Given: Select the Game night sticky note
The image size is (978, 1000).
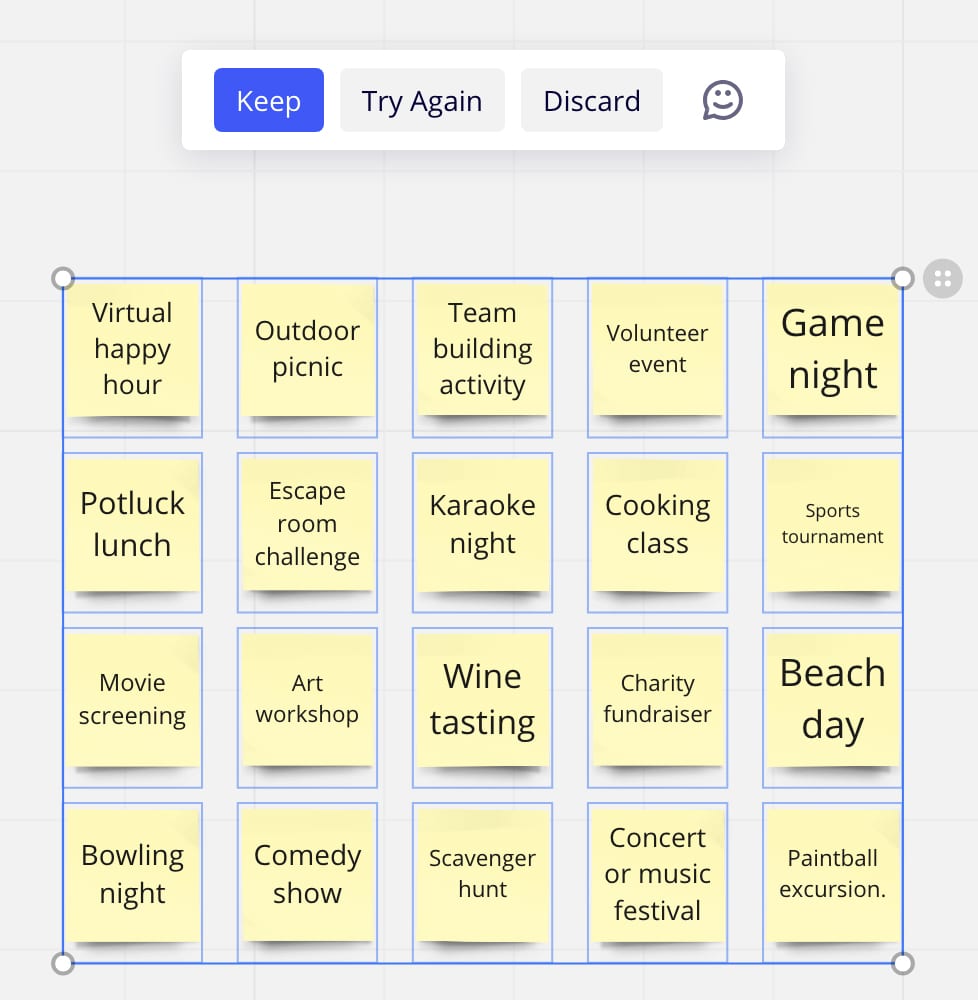Looking at the screenshot, I should pos(832,349).
